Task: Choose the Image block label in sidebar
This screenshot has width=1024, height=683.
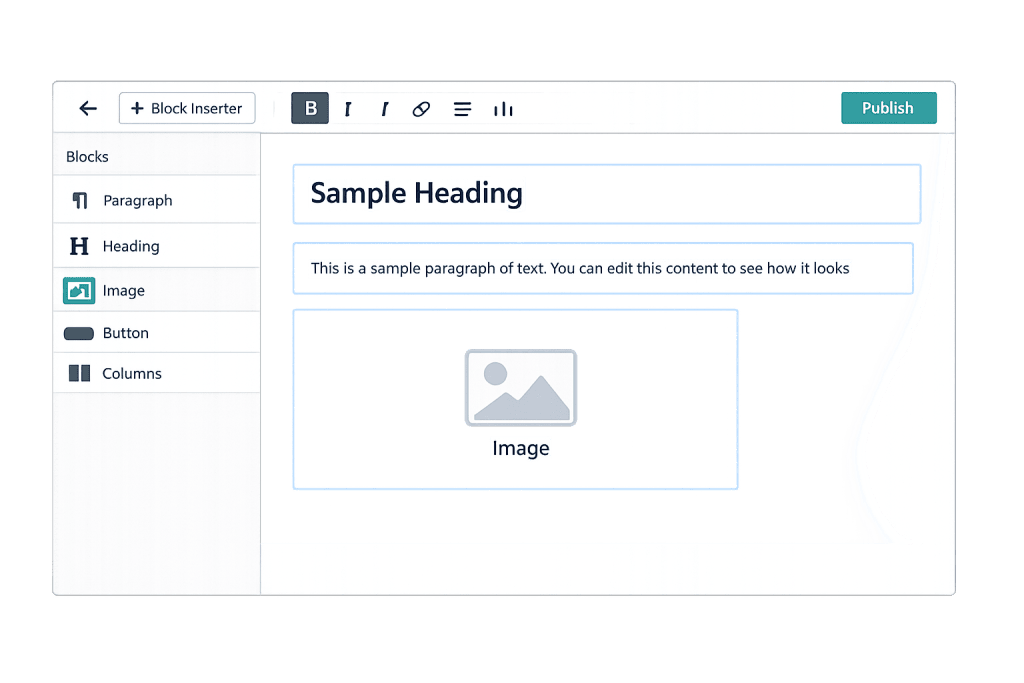Action: [124, 291]
